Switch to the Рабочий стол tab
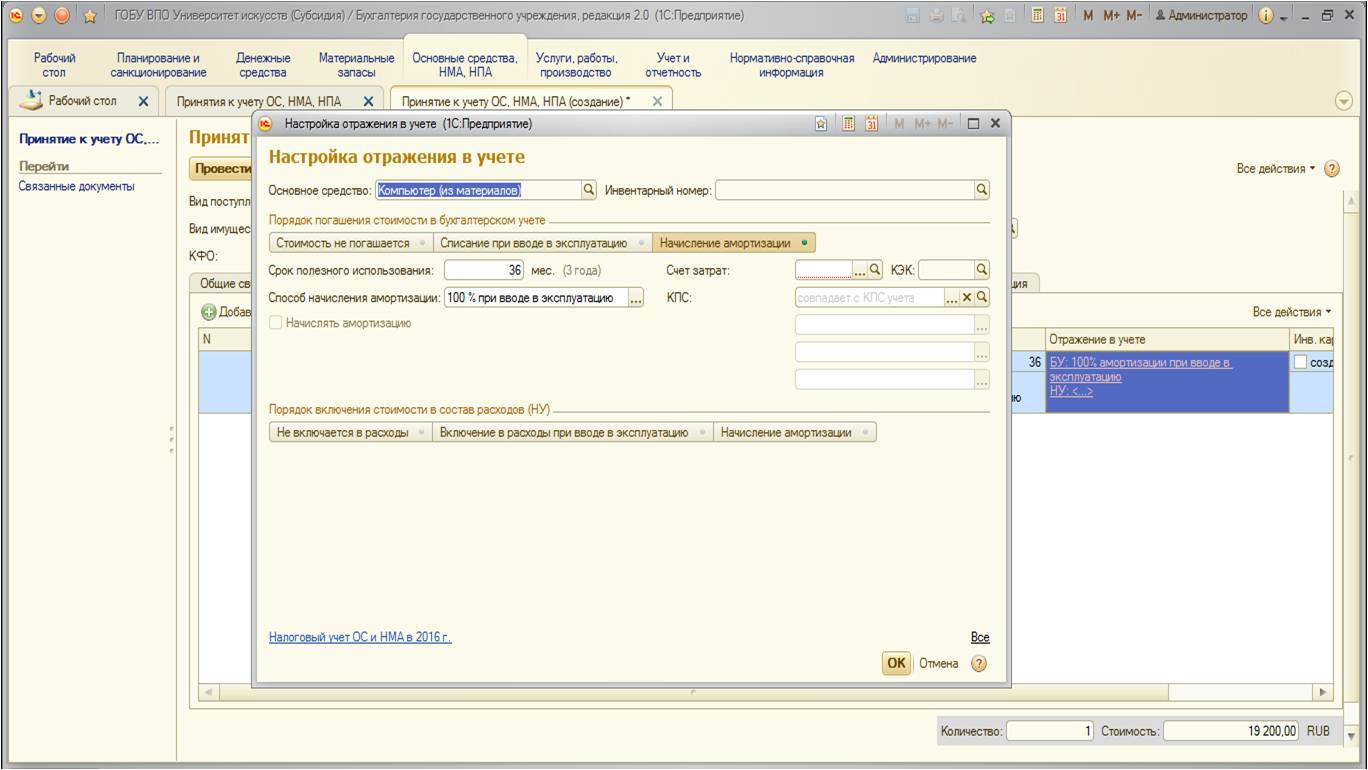The width and height of the screenshot is (1368, 770). click(83, 101)
